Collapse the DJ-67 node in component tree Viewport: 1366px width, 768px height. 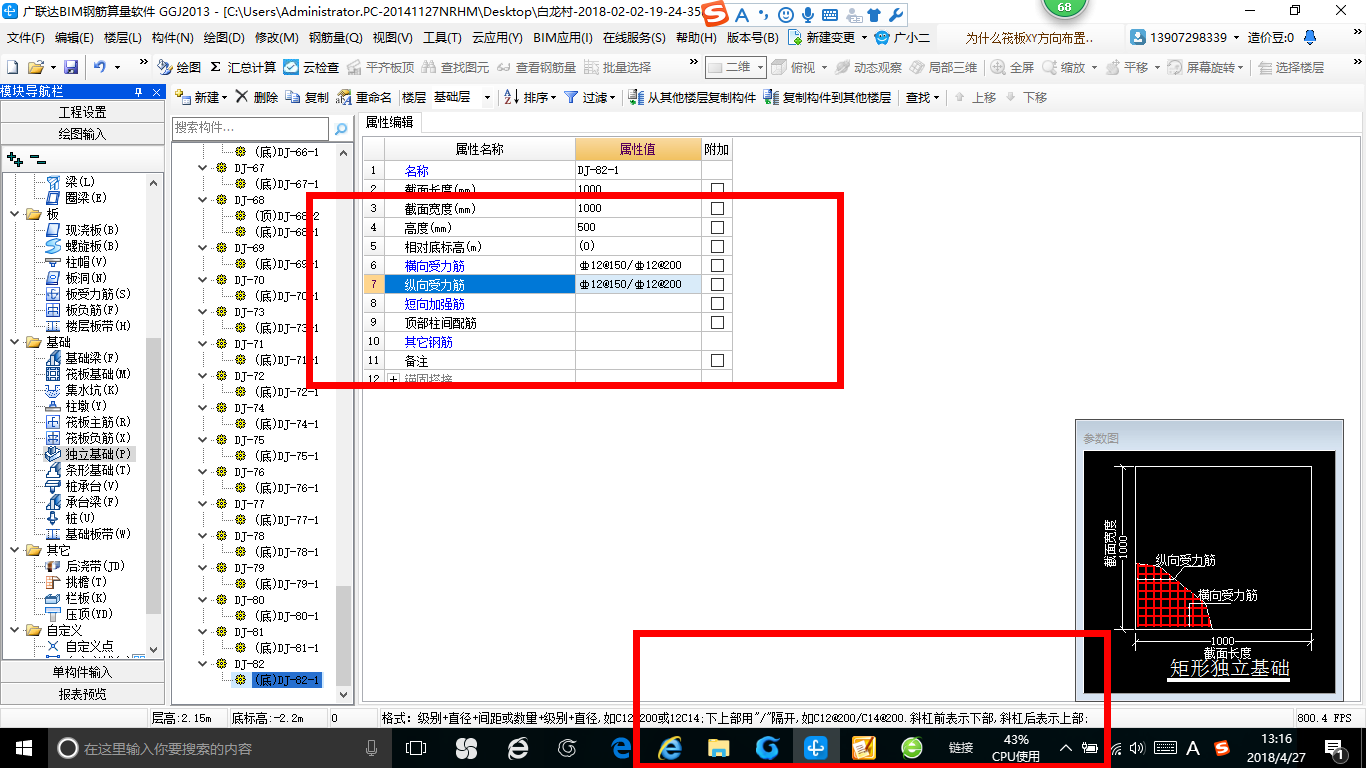(204, 168)
